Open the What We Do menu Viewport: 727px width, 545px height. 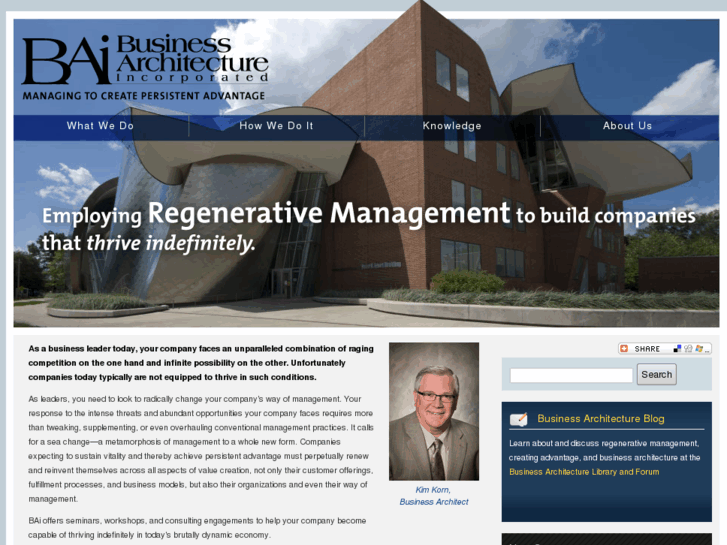coord(100,126)
